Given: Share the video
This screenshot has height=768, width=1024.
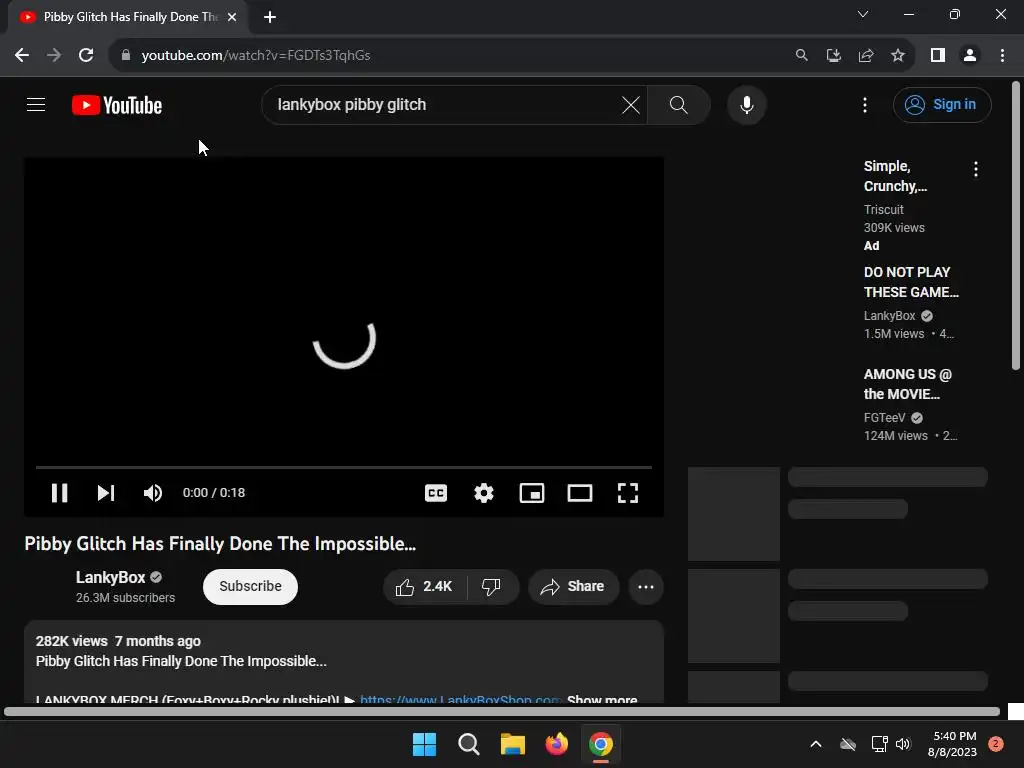Looking at the screenshot, I should [x=573, y=586].
